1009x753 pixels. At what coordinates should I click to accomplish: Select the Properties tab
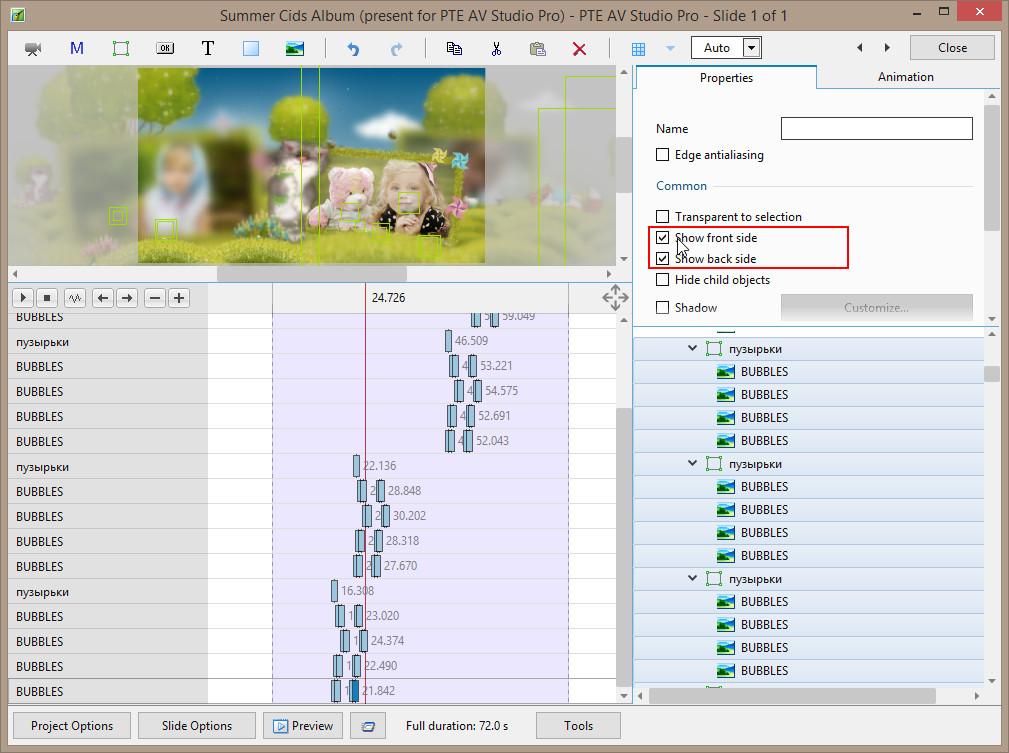click(726, 78)
